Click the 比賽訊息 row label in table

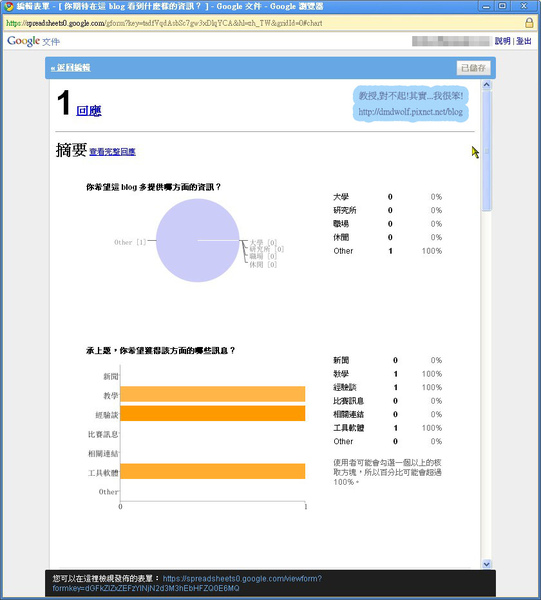[x=348, y=401]
